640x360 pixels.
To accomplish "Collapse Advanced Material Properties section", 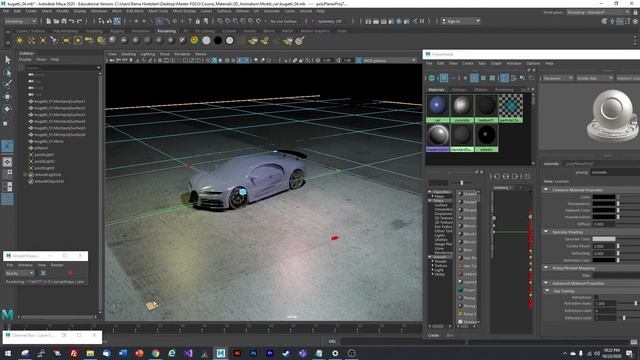I will tap(547, 283).
